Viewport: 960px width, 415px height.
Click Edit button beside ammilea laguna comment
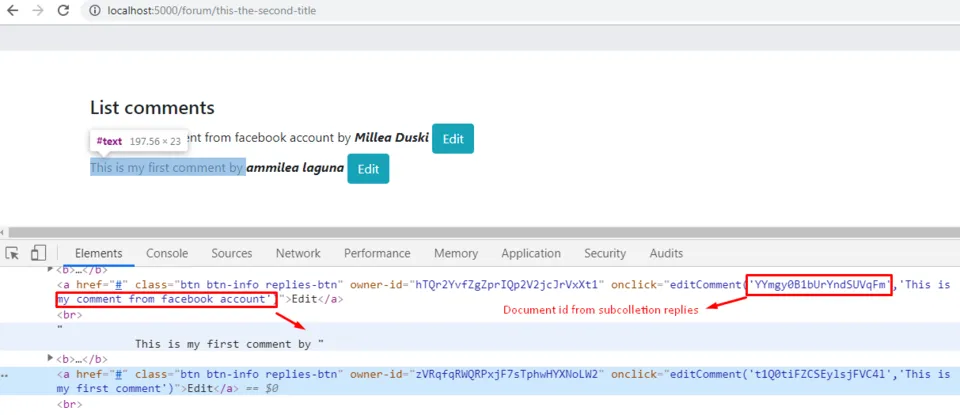coord(369,169)
